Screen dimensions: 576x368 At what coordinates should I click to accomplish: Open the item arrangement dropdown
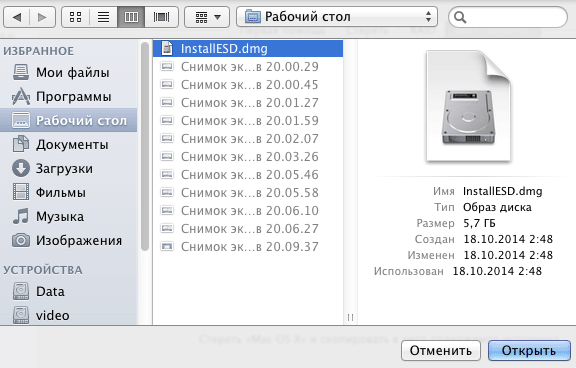tap(207, 17)
